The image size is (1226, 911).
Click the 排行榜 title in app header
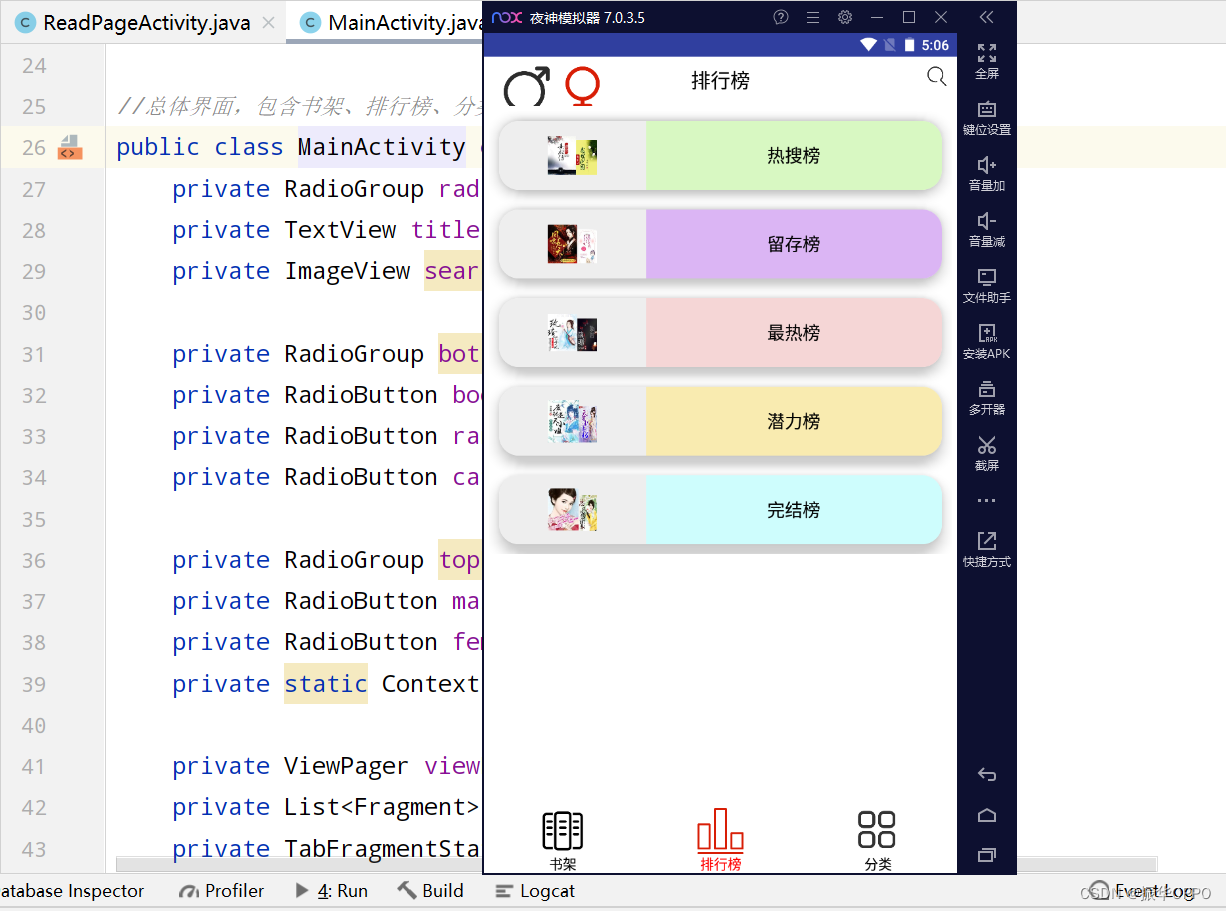(x=720, y=81)
